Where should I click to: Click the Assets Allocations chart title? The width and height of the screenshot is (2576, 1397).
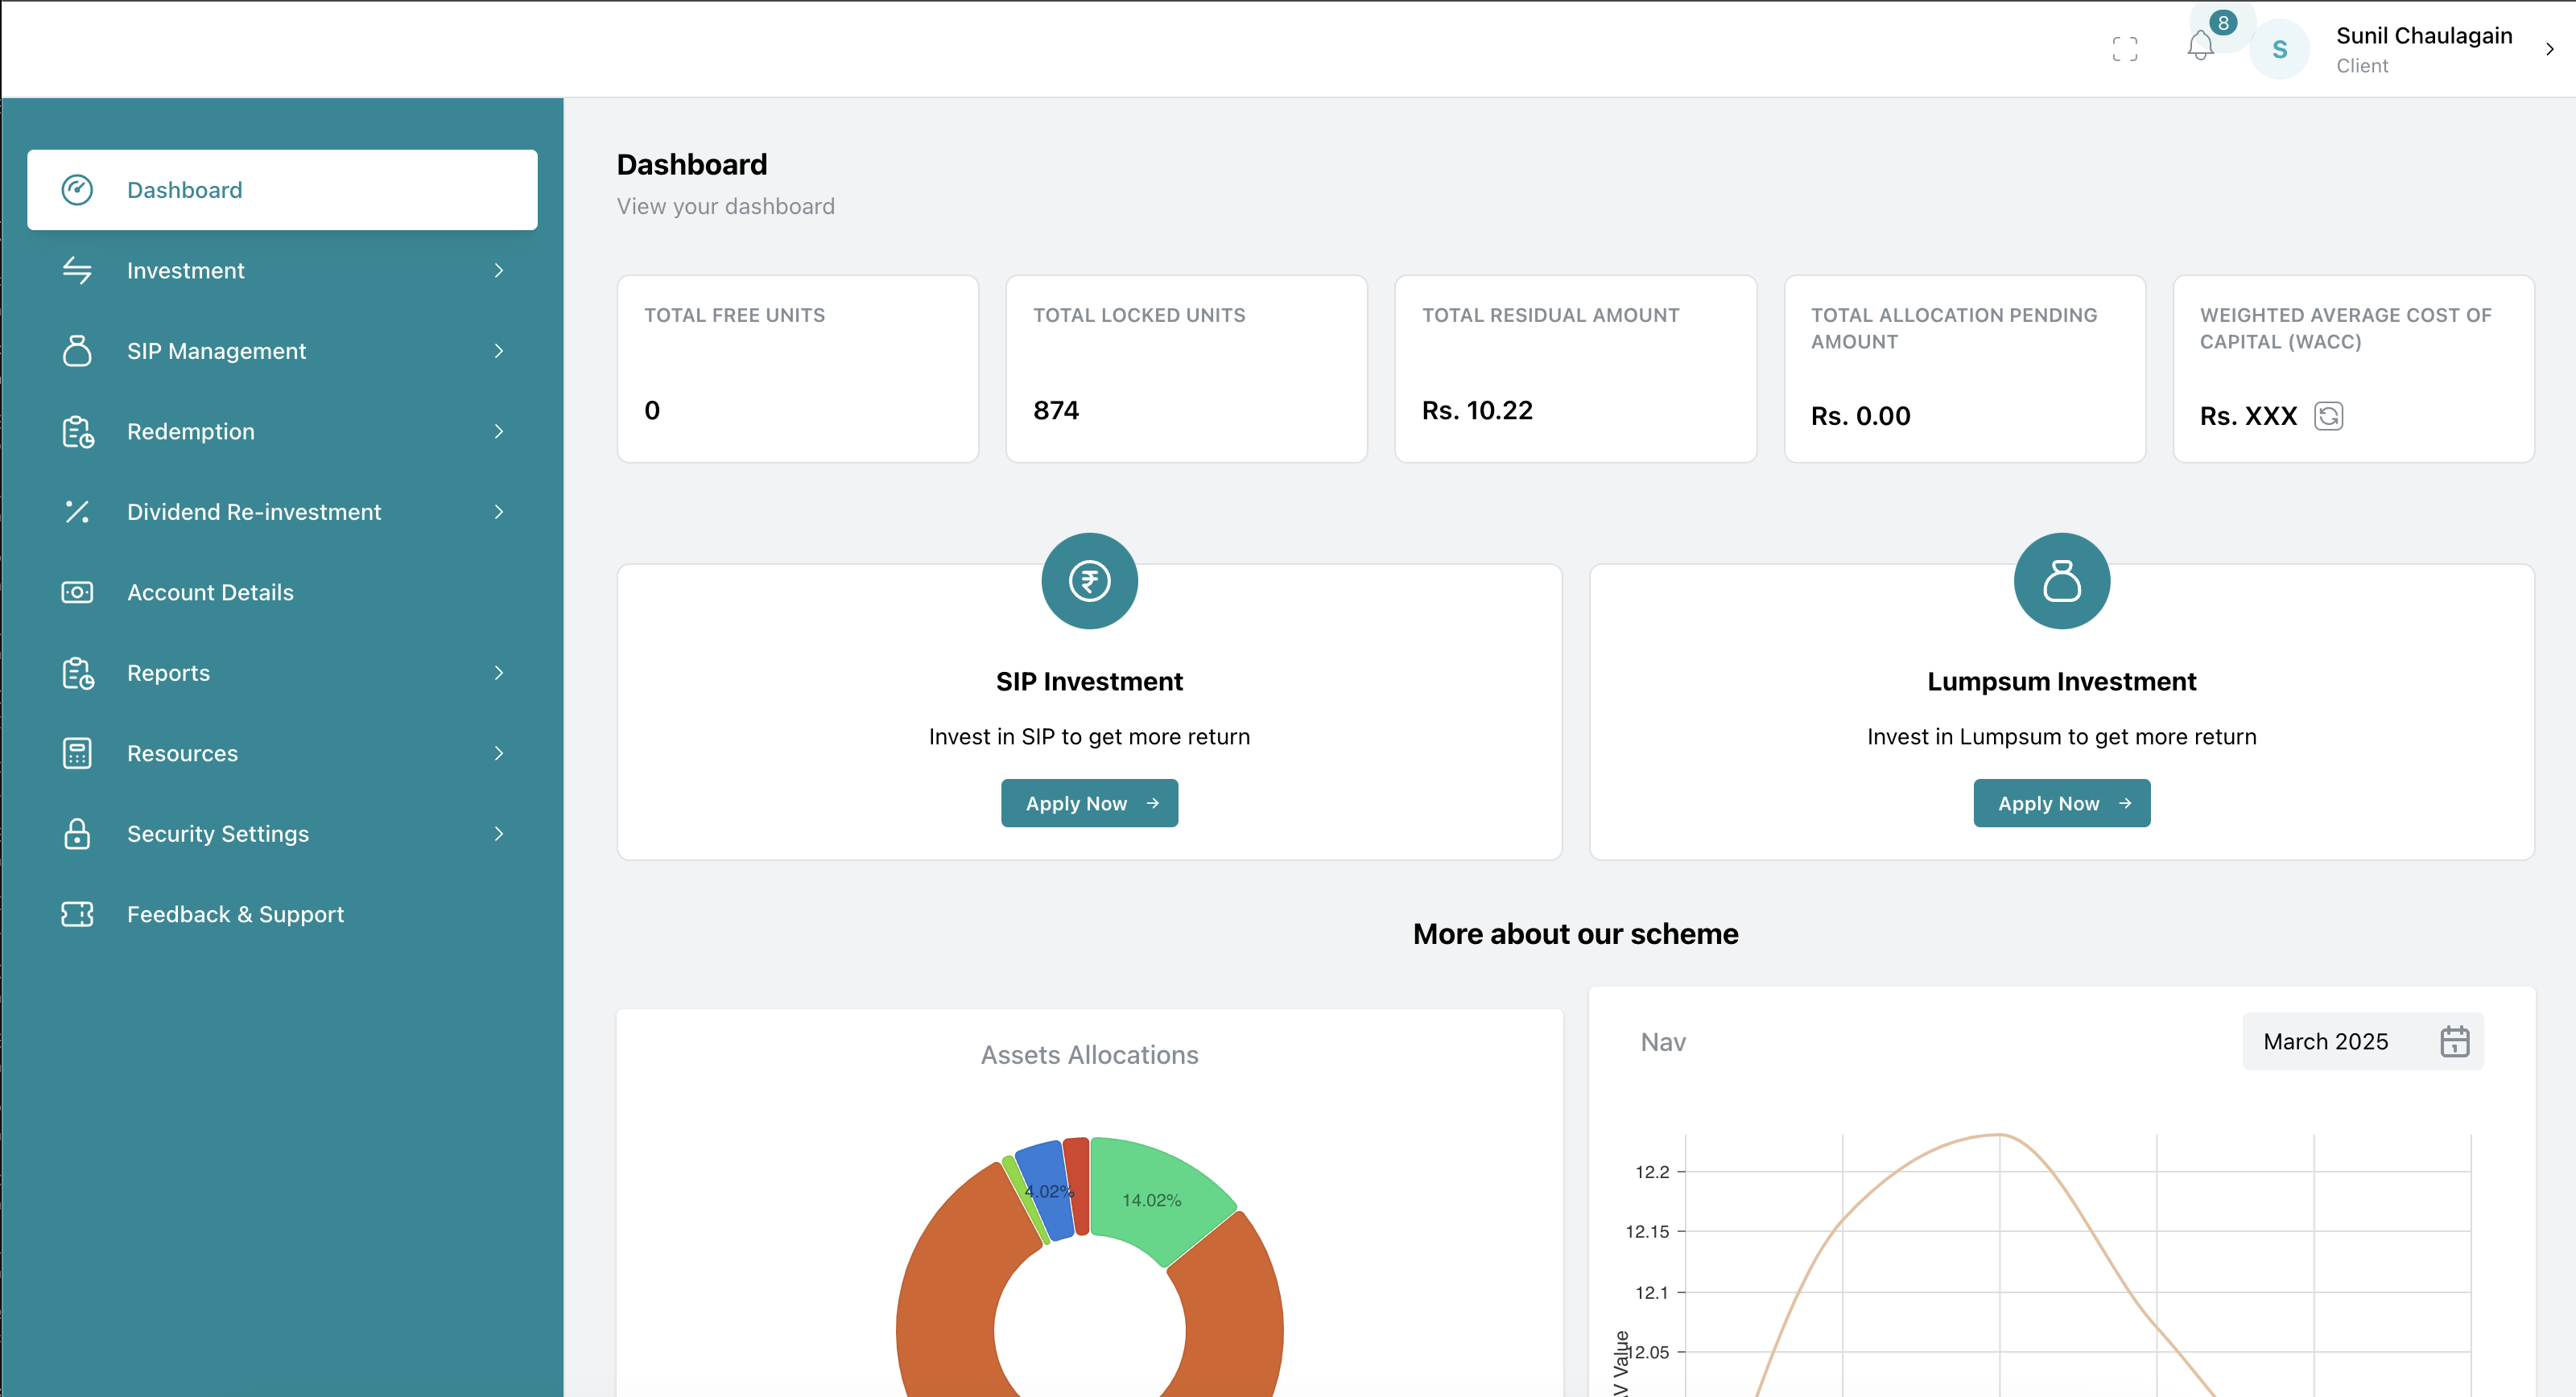tap(1089, 1055)
